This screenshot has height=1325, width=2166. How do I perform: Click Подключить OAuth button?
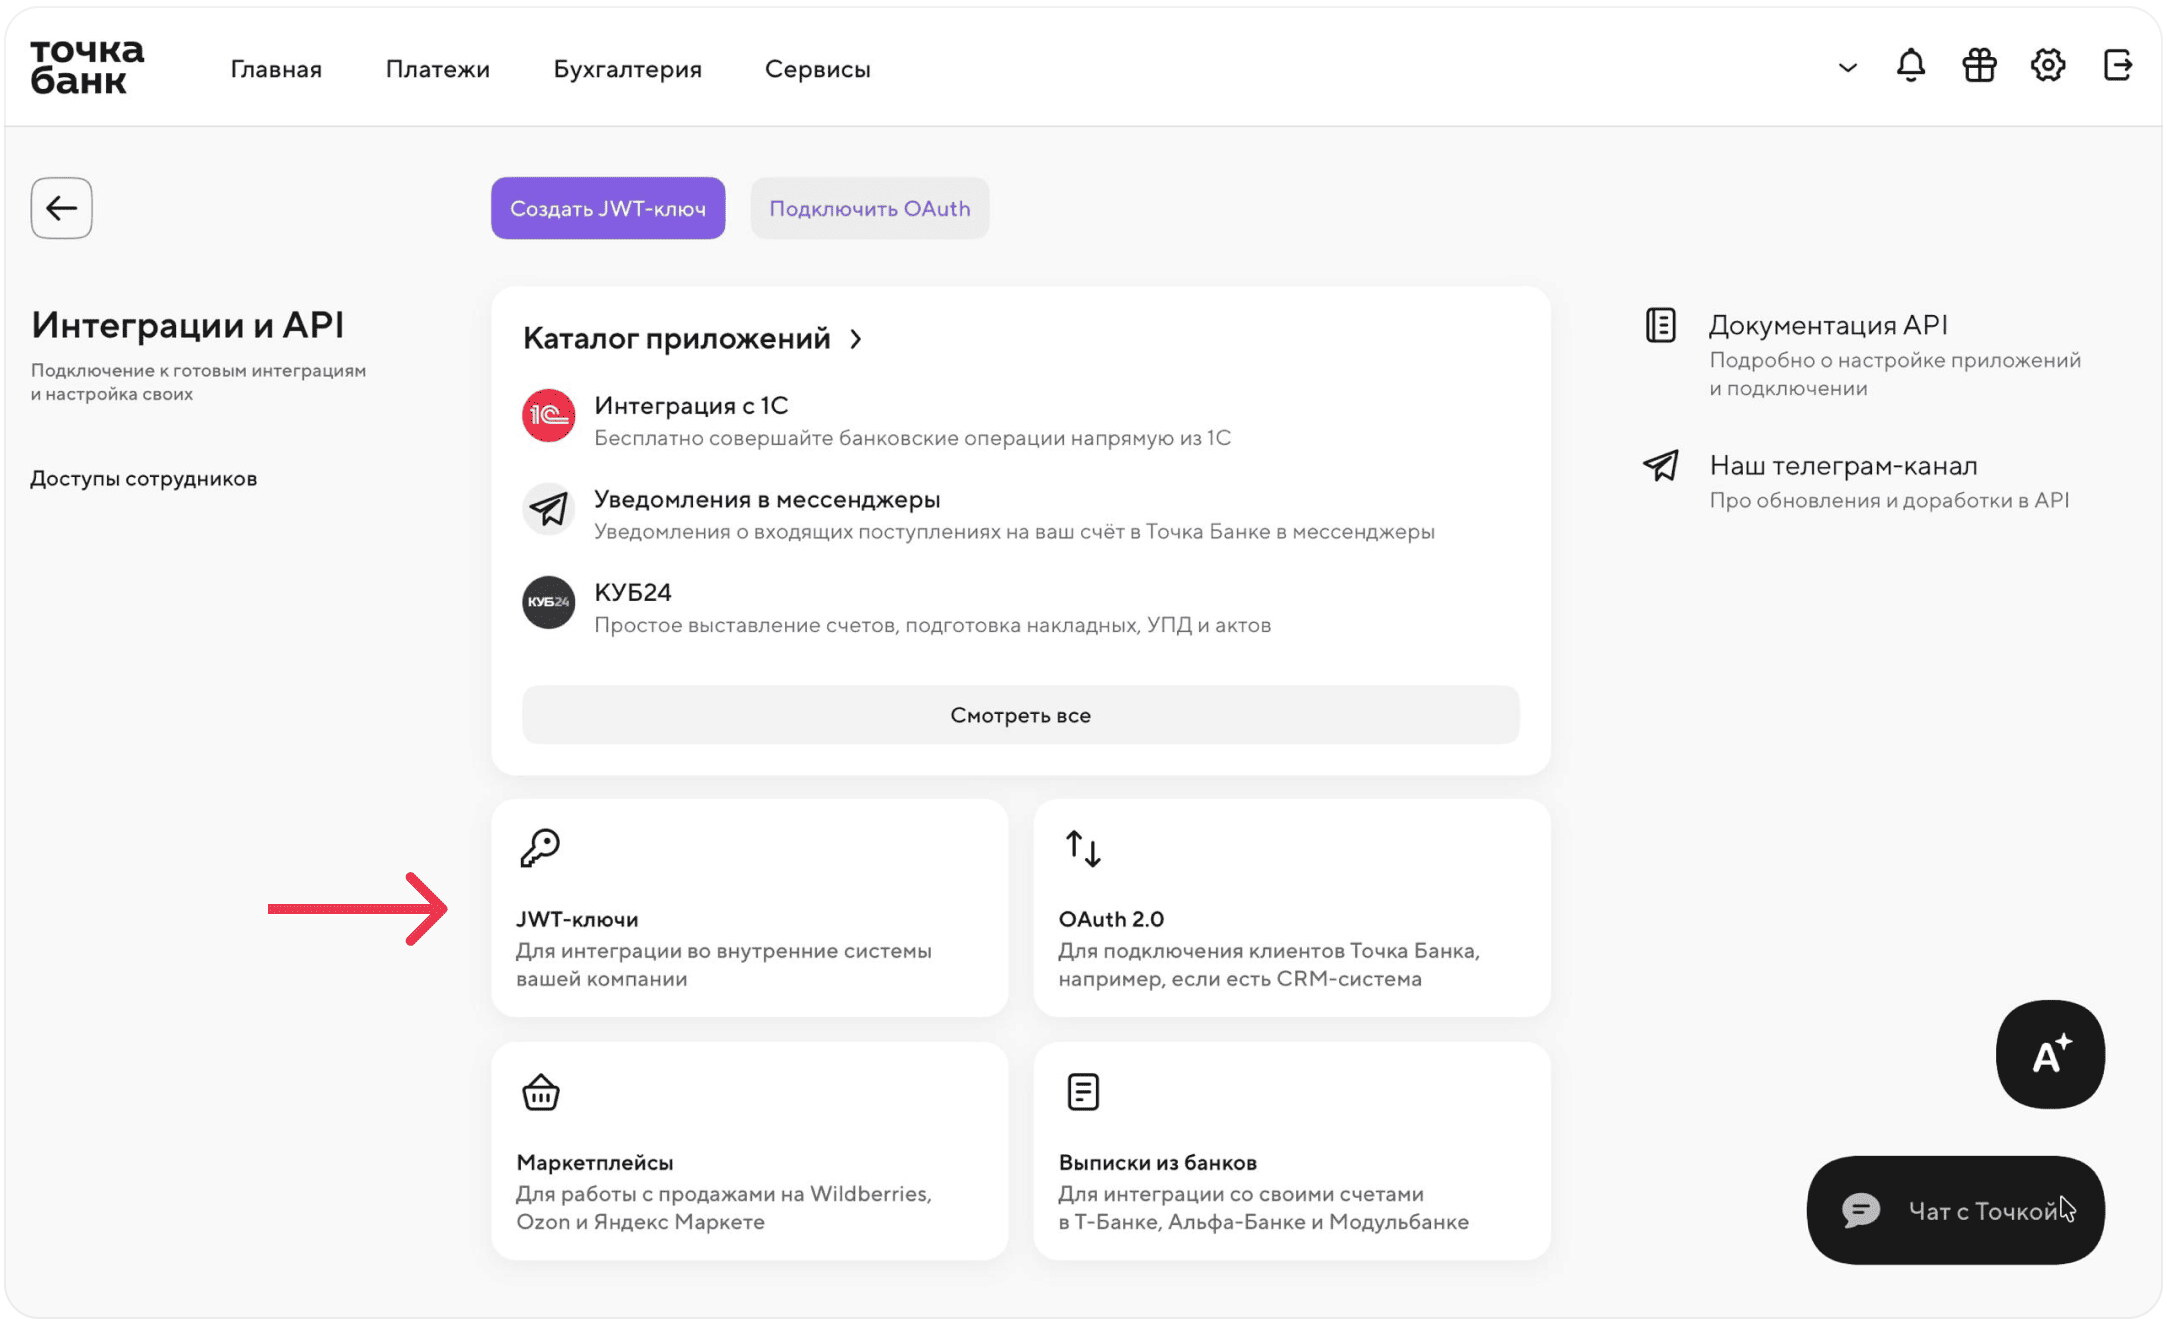click(870, 208)
